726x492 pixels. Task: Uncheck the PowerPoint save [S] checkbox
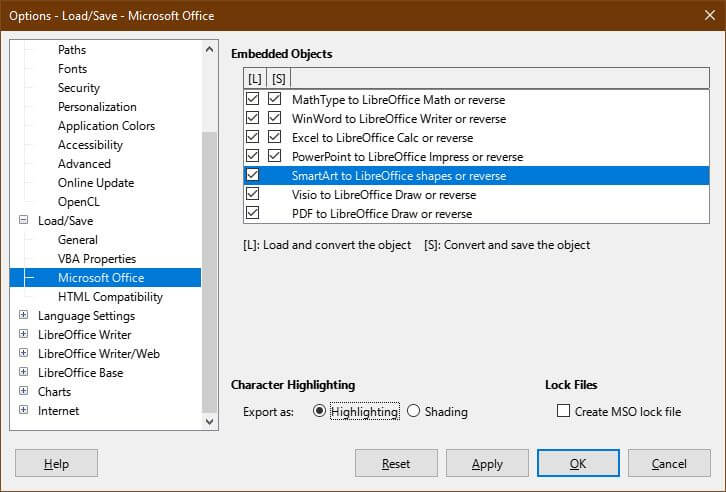275,157
